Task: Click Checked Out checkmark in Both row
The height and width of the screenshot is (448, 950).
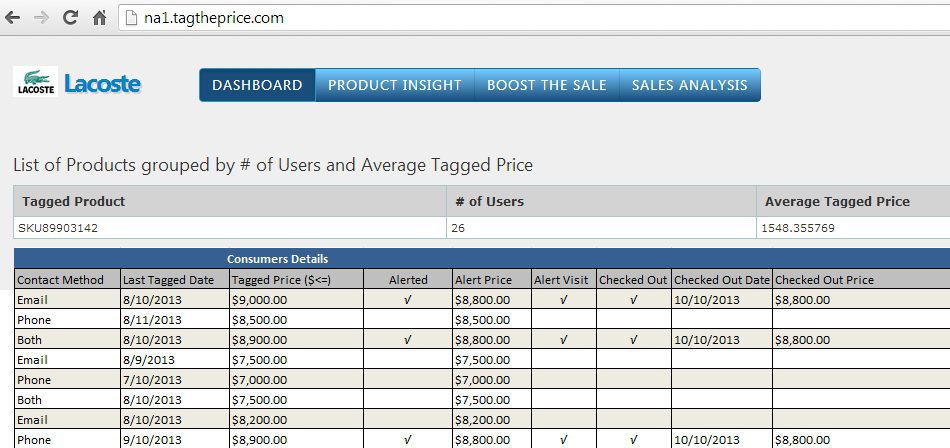Action: [633, 339]
